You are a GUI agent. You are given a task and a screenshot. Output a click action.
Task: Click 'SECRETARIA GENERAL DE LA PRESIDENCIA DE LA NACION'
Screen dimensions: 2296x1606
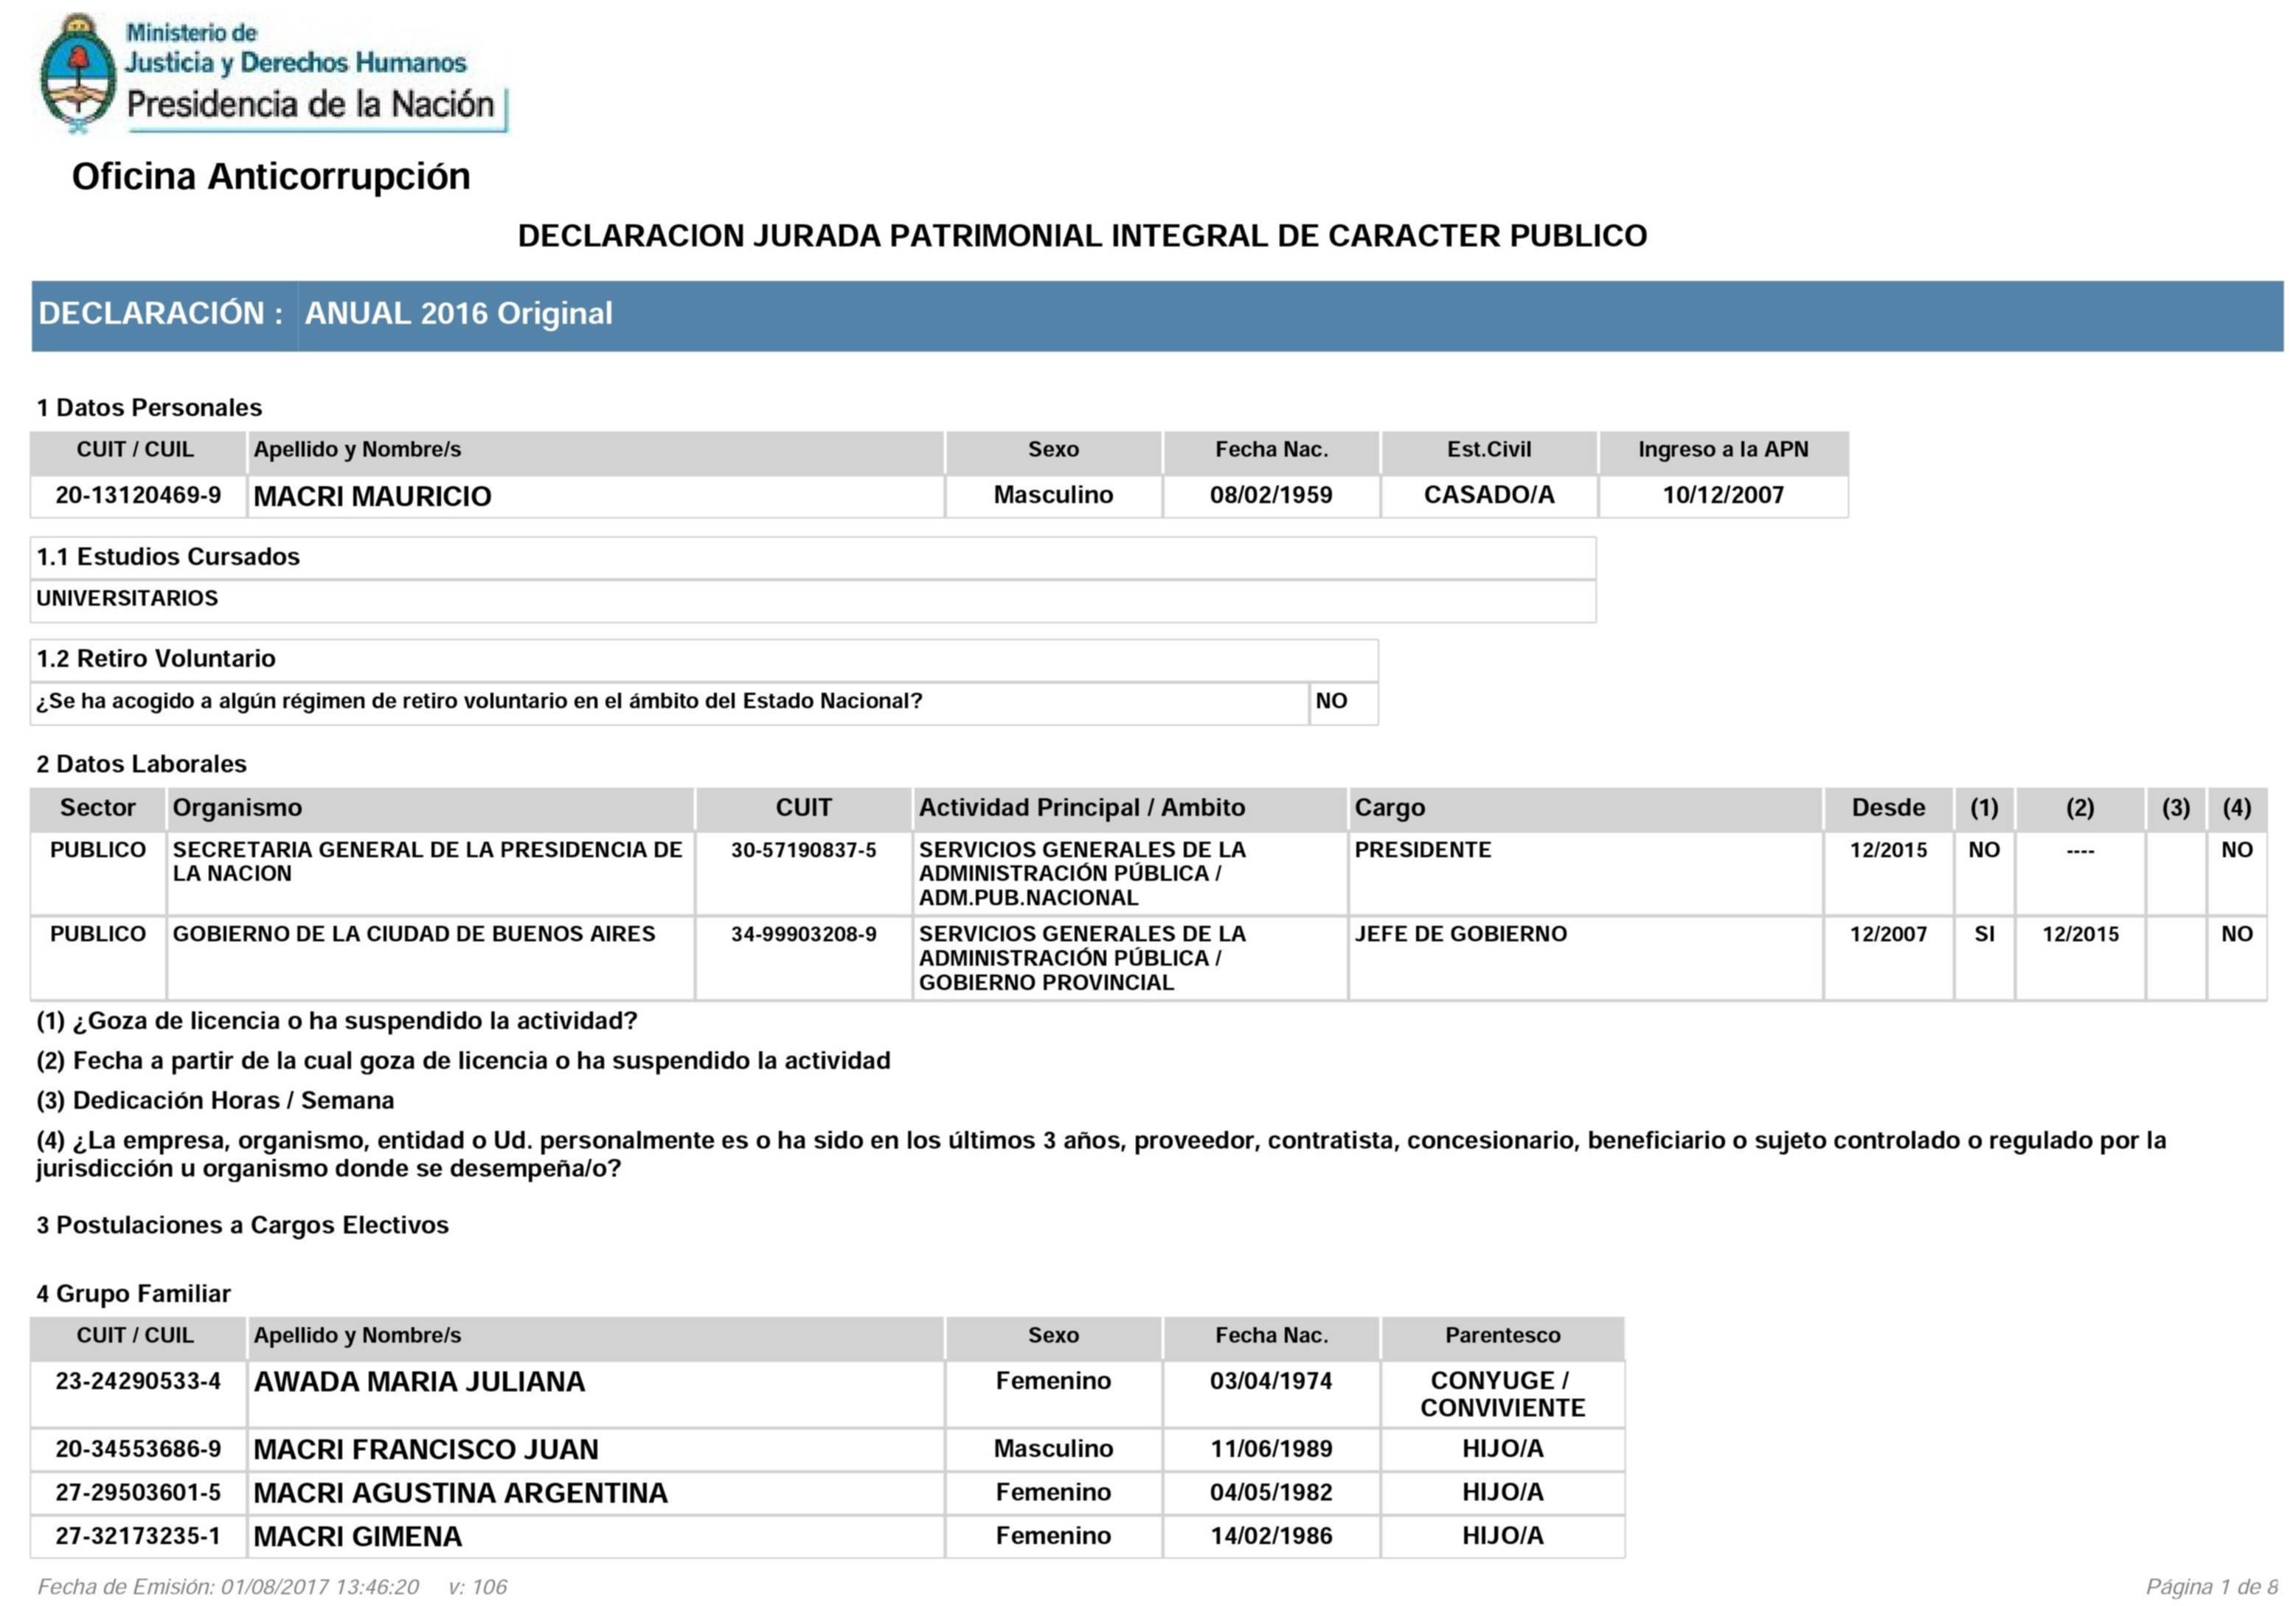click(427, 861)
